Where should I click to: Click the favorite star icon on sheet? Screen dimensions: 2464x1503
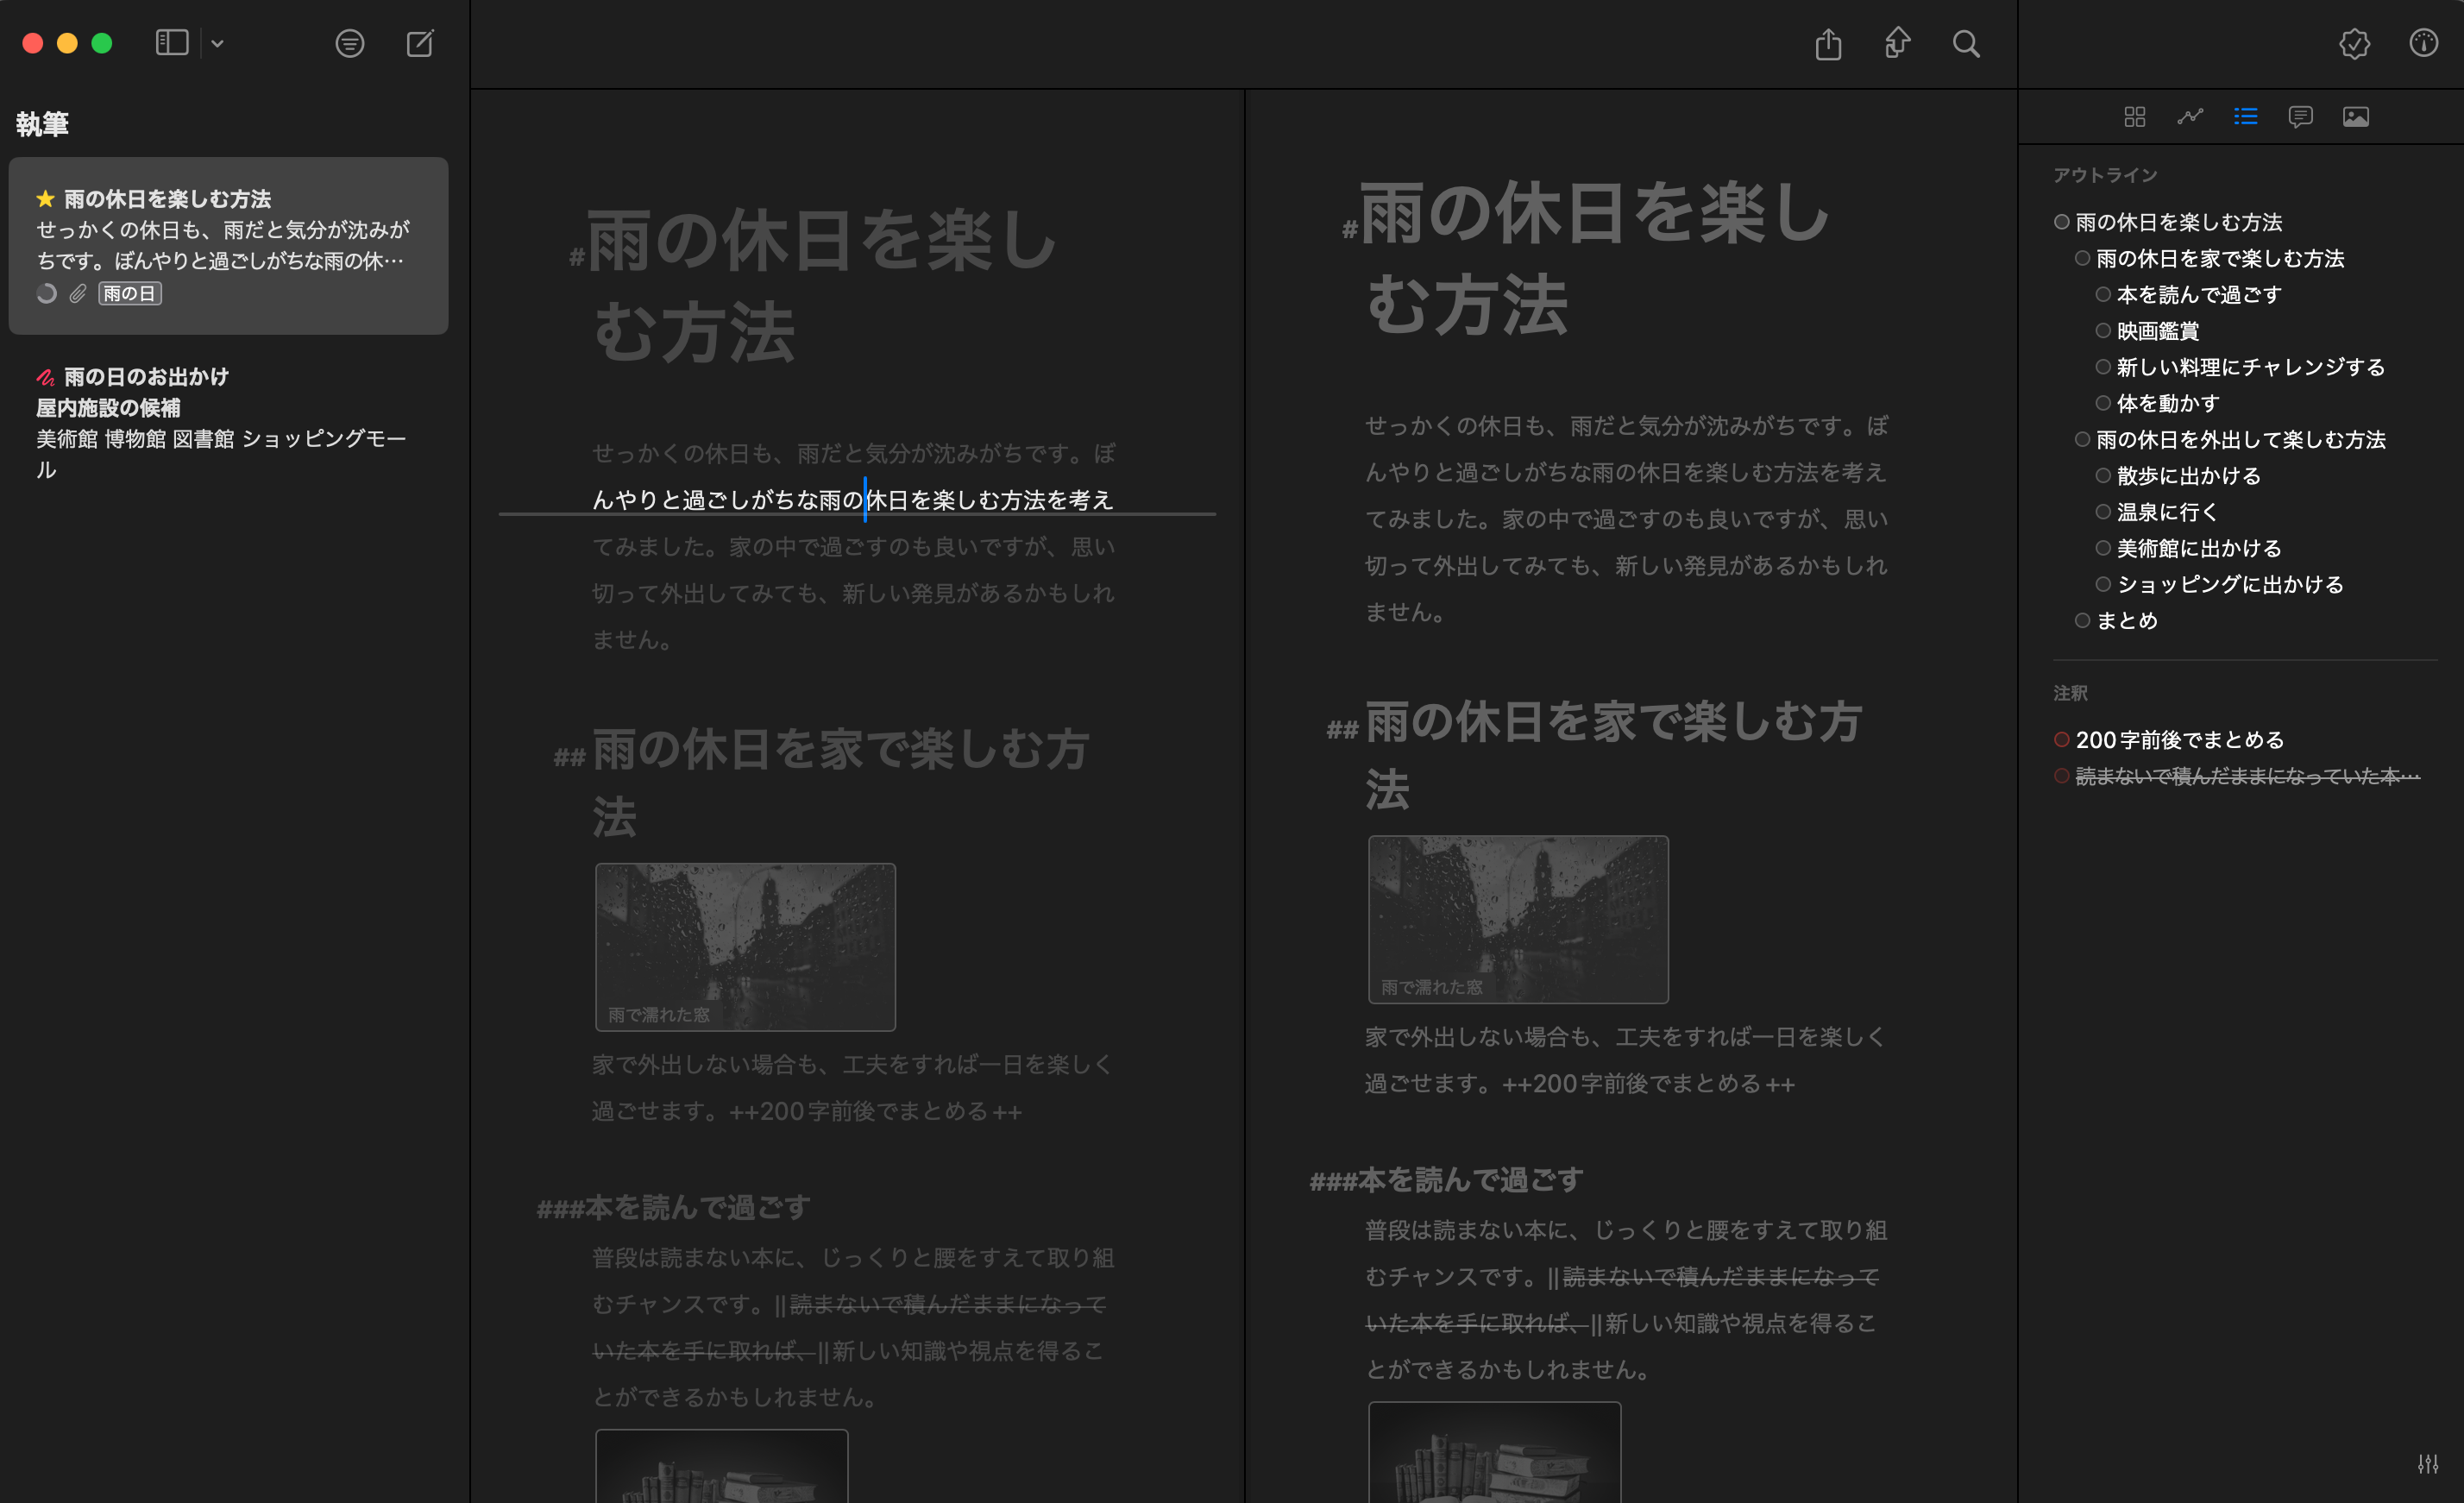45,198
